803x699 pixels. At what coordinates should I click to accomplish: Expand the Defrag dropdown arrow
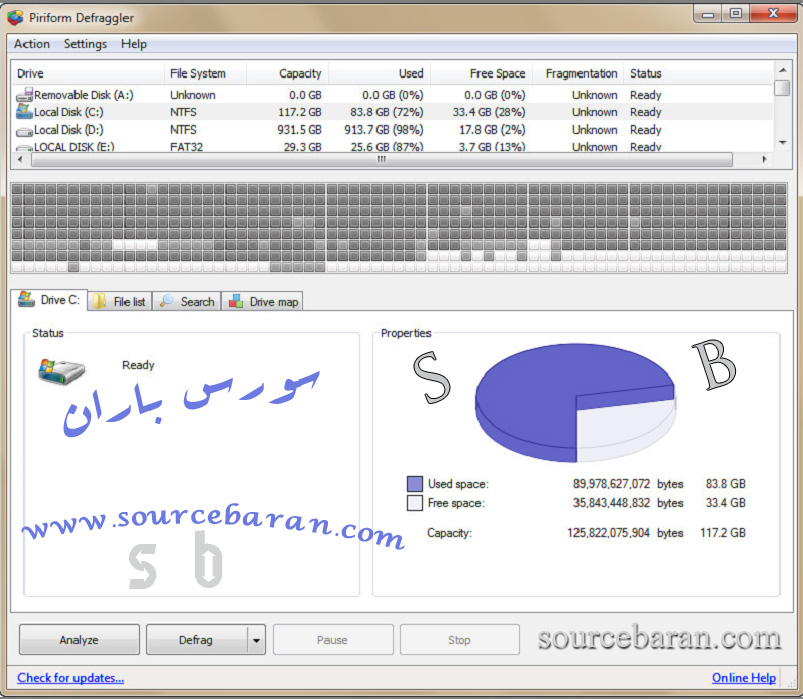(x=257, y=640)
